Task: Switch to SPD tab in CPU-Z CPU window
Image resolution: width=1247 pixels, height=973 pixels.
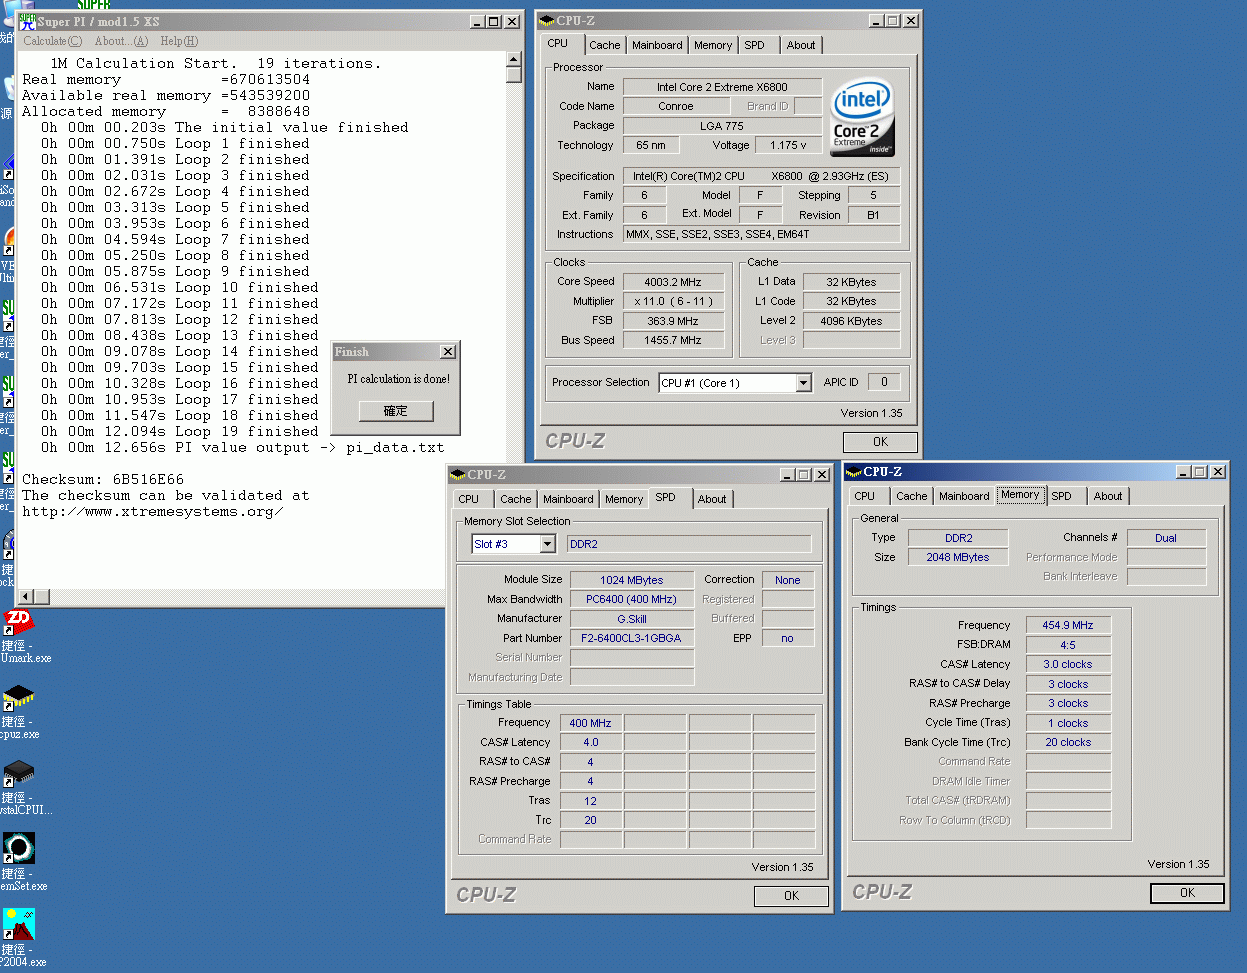Action: click(755, 45)
